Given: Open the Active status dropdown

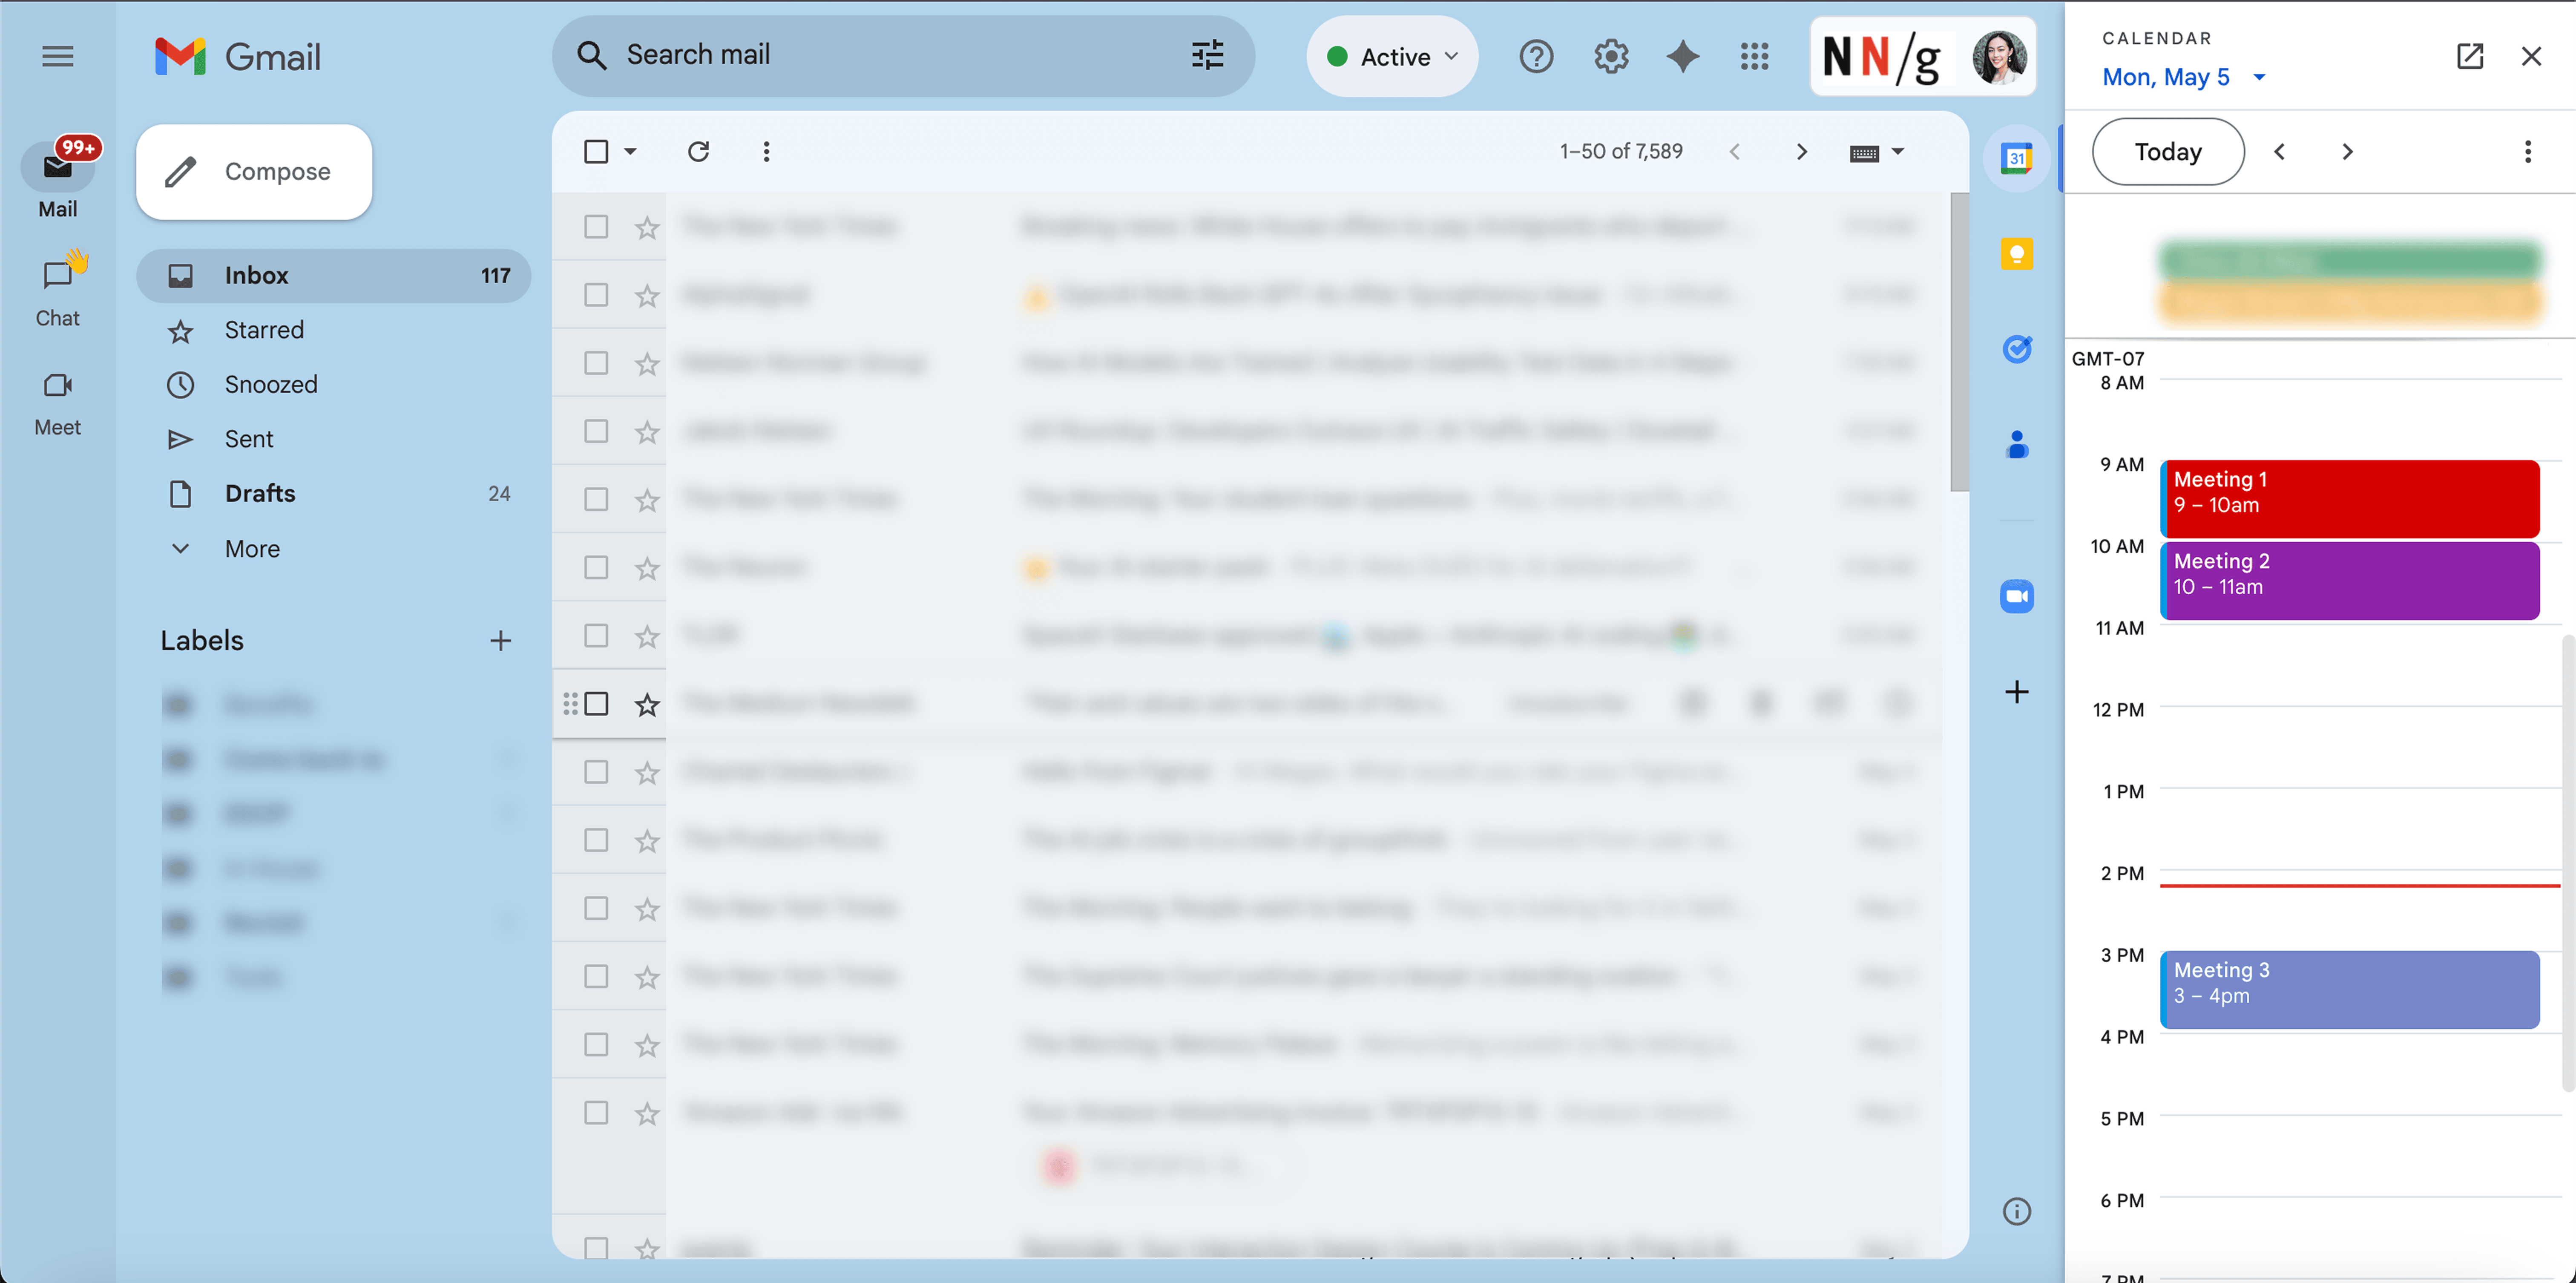Looking at the screenshot, I should pyautogui.click(x=1392, y=57).
